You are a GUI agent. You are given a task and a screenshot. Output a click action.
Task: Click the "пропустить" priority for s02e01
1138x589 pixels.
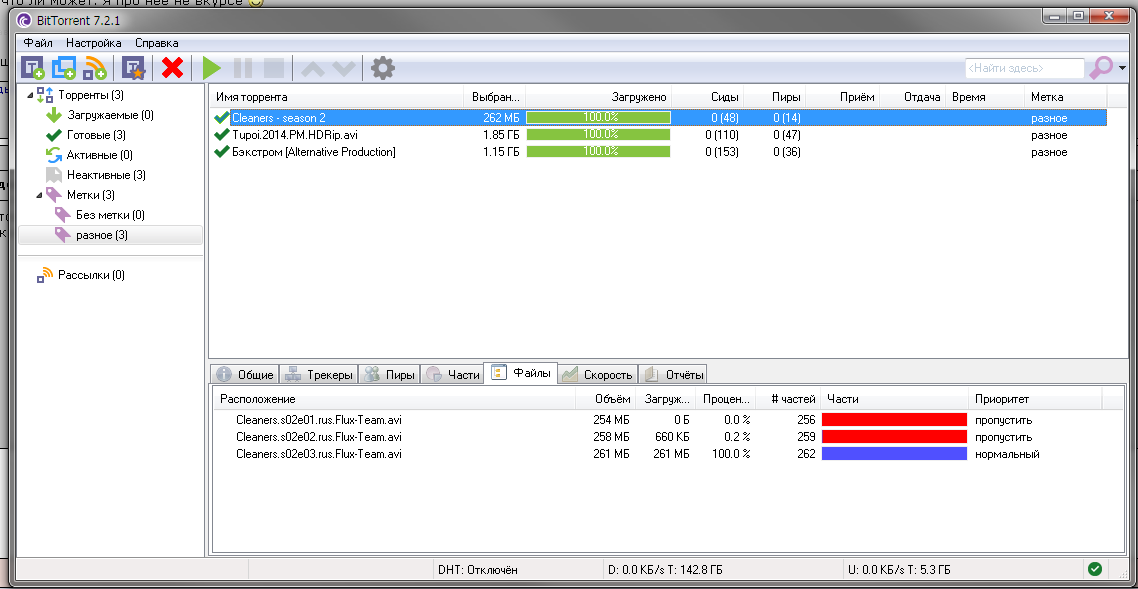click(x=1003, y=420)
